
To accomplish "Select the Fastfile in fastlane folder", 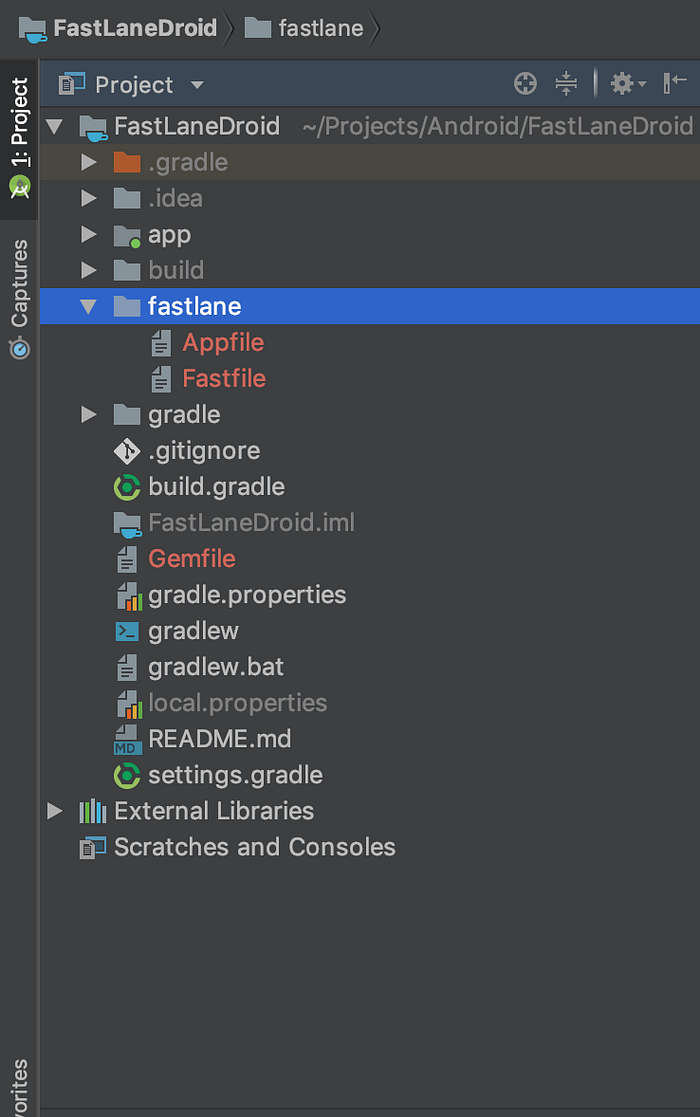I will point(224,379).
